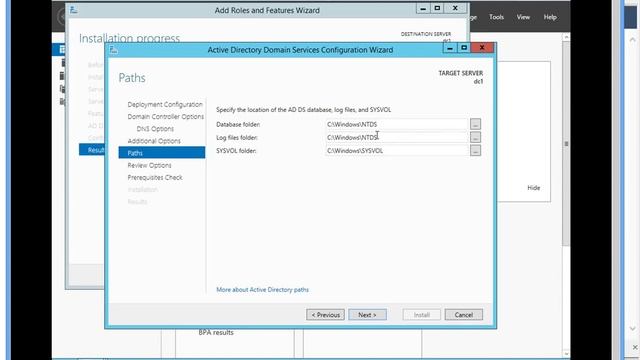Maximize the AD DS Configuration Wizard window
The height and width of the screenshot is (360, 640).
pos(464,48)
